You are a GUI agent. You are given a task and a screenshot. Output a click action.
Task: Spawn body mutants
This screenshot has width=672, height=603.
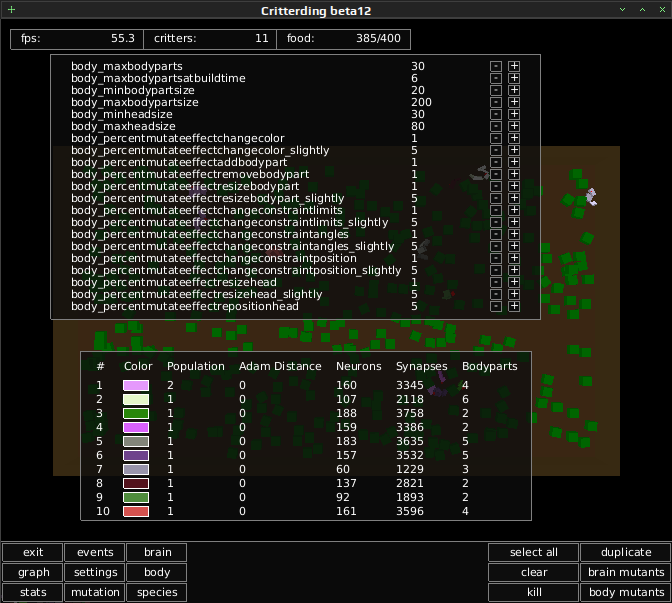pyautogui.click(x=626, y=592)
